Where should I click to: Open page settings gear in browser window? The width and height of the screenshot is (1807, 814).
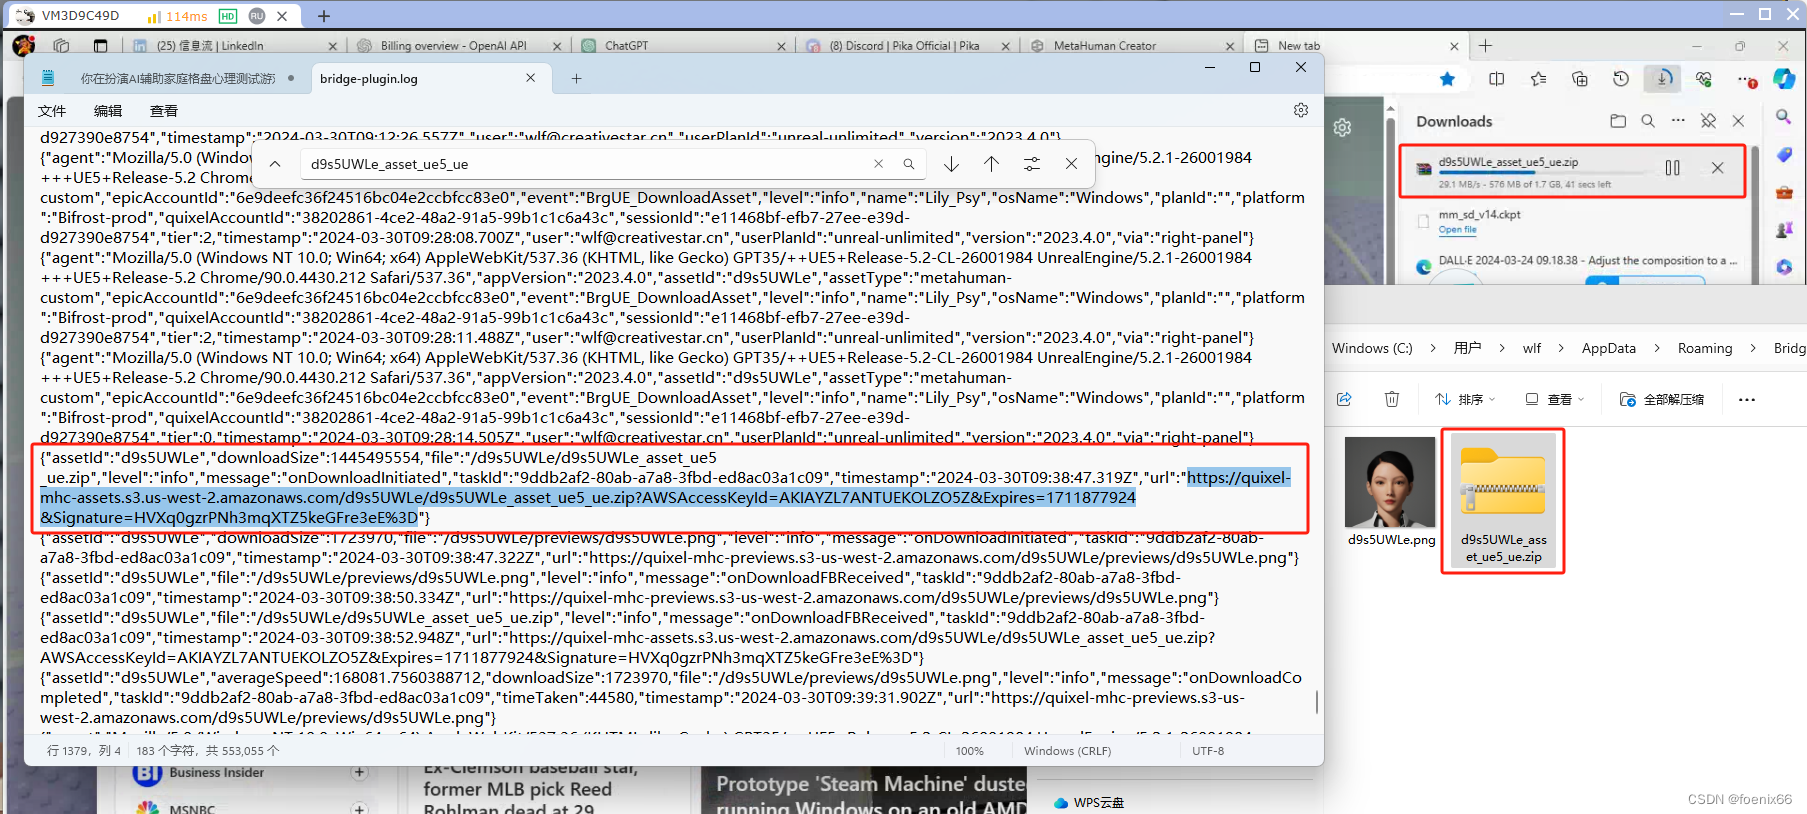[x=1342, y=128]
